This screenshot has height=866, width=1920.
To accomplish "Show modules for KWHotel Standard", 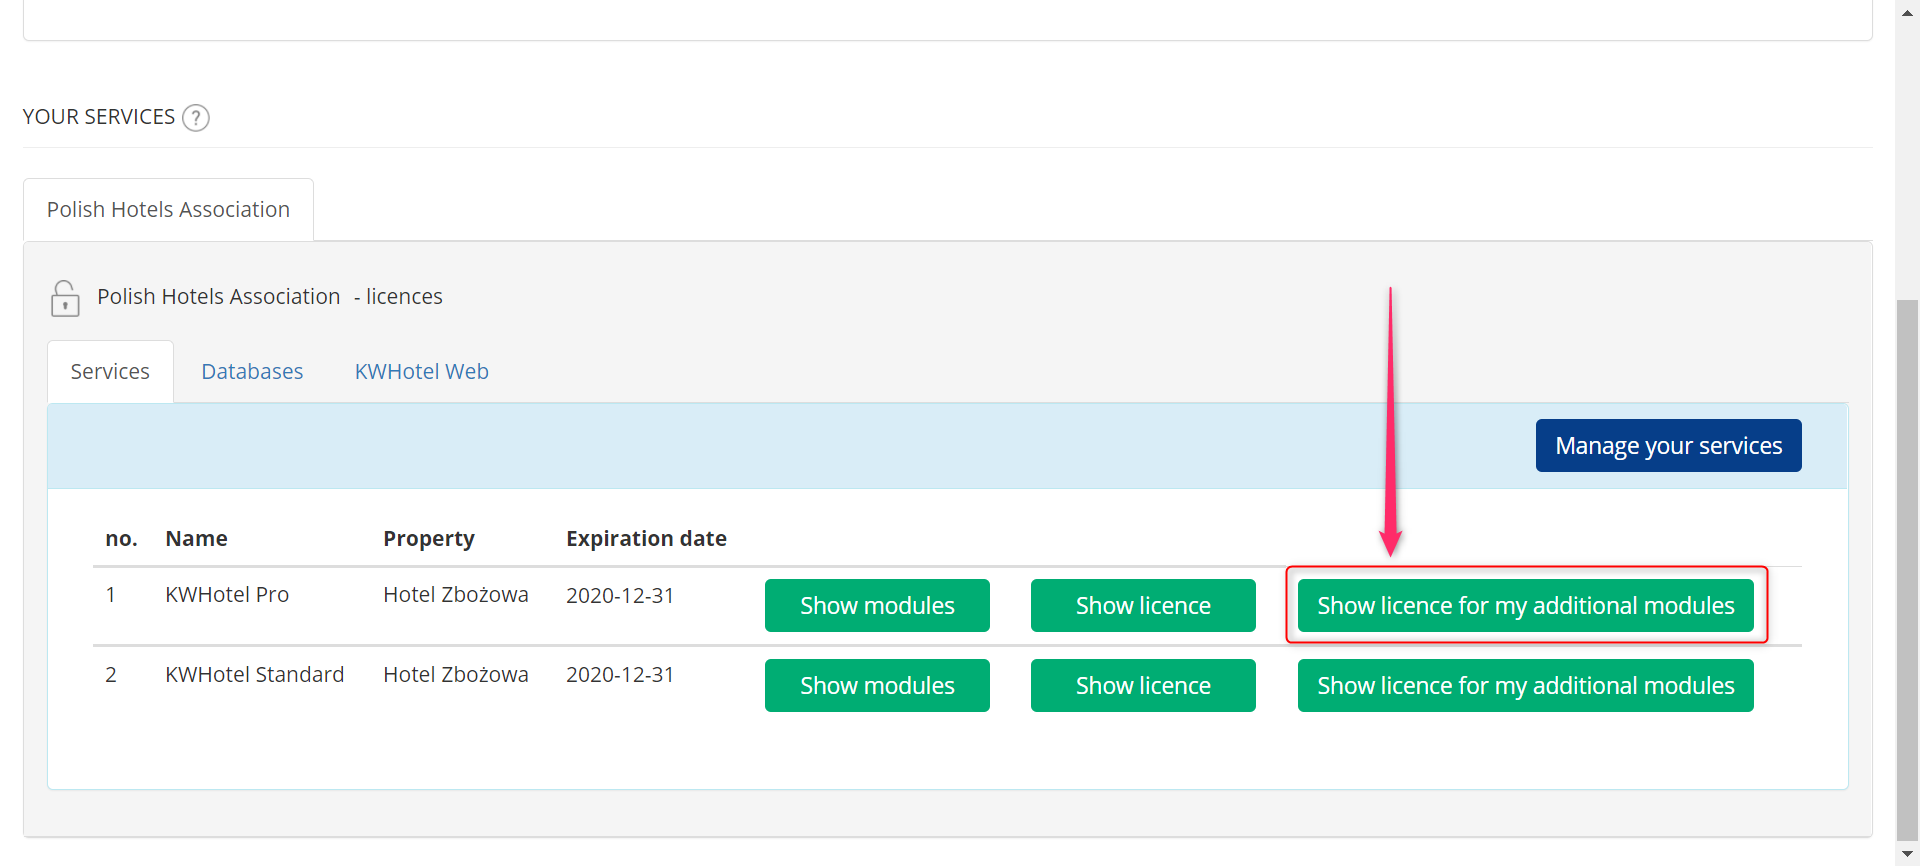I will (877, 686).
